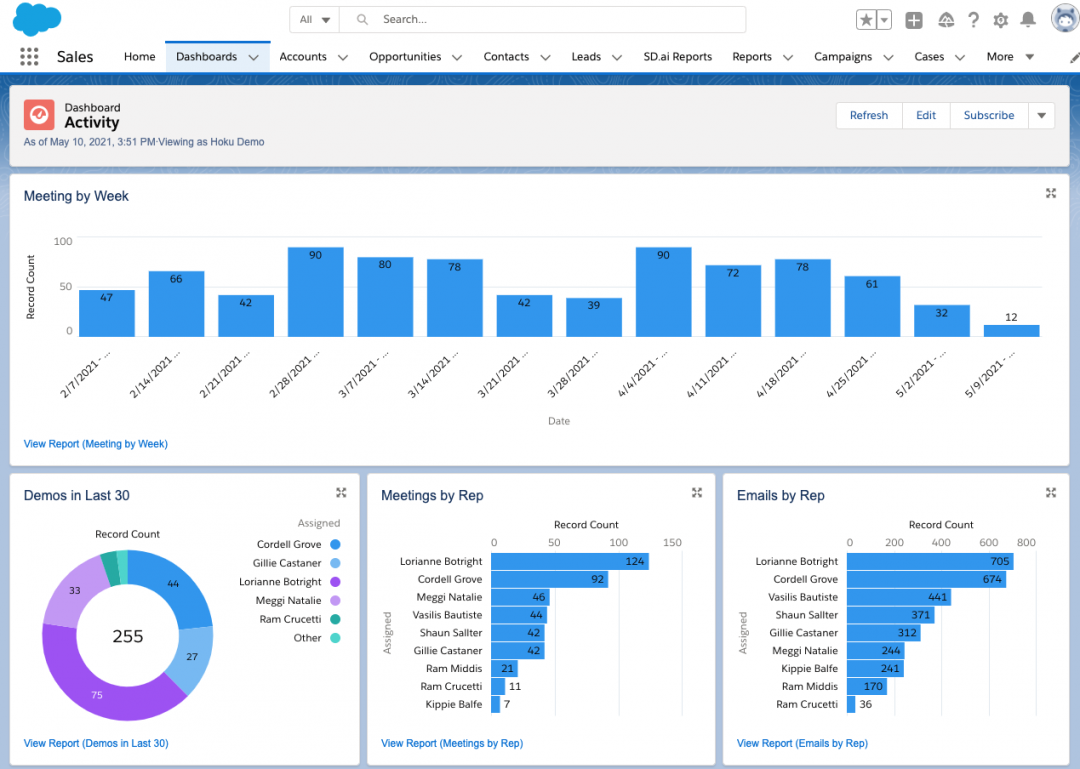The width and height of the screenshot is (1080, 769).
Task: Open the search scope All dropdown
Action: tap(315, 19)
